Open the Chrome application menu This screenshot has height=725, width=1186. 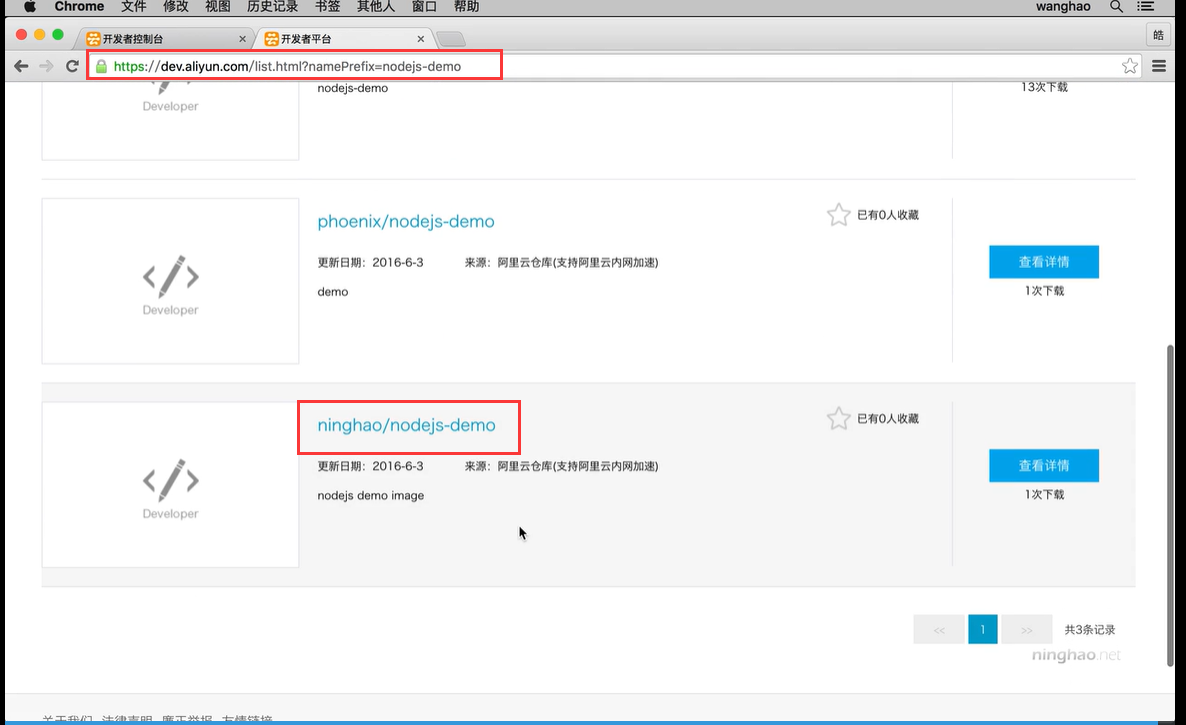79,7
